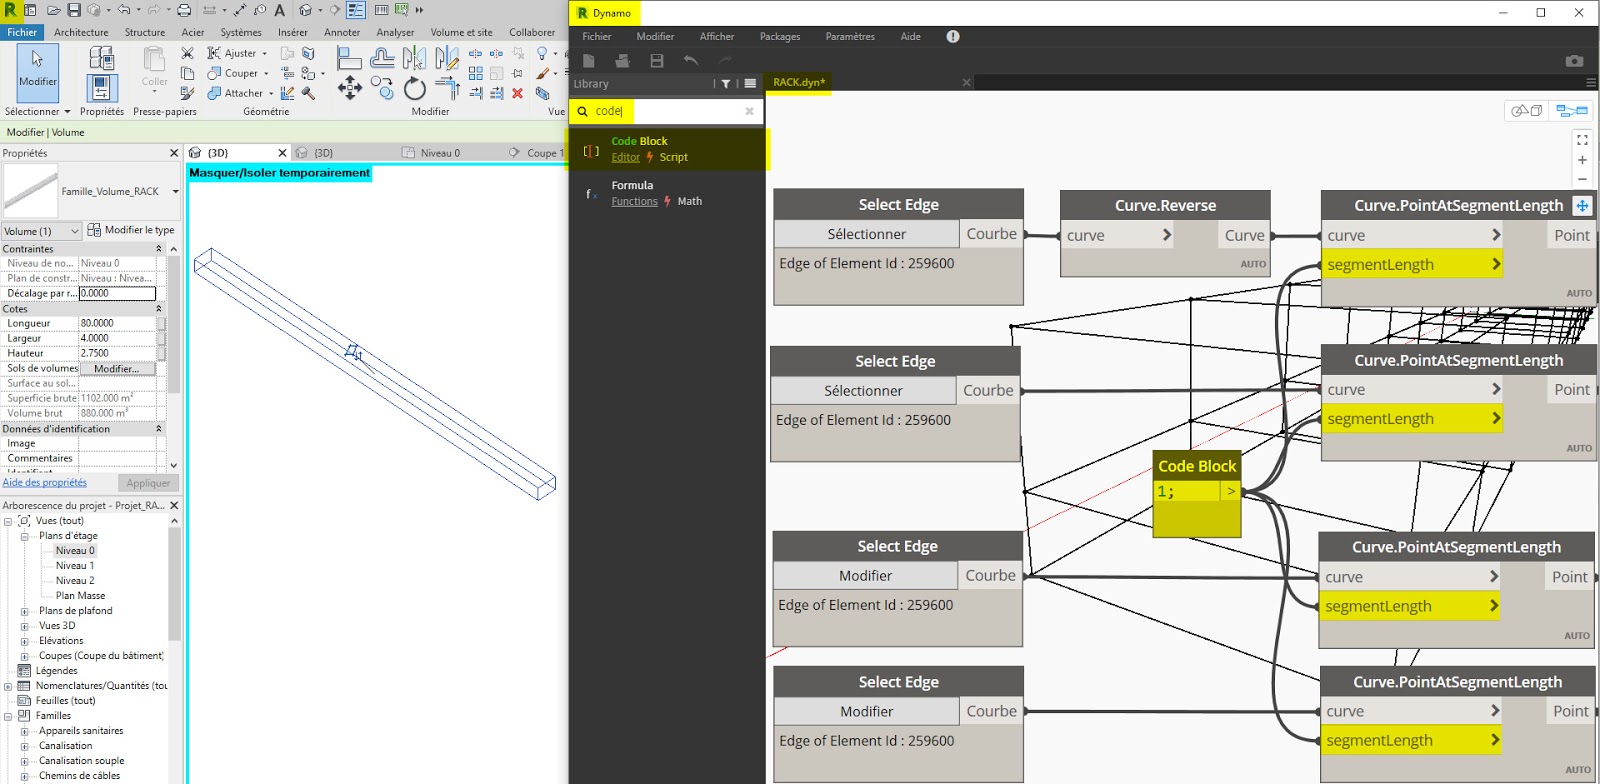The height and width of the screenshot is (784, 1600).
Task: Open Famille_Volume_RACK type selector dropdown
Action: [175, 192]
